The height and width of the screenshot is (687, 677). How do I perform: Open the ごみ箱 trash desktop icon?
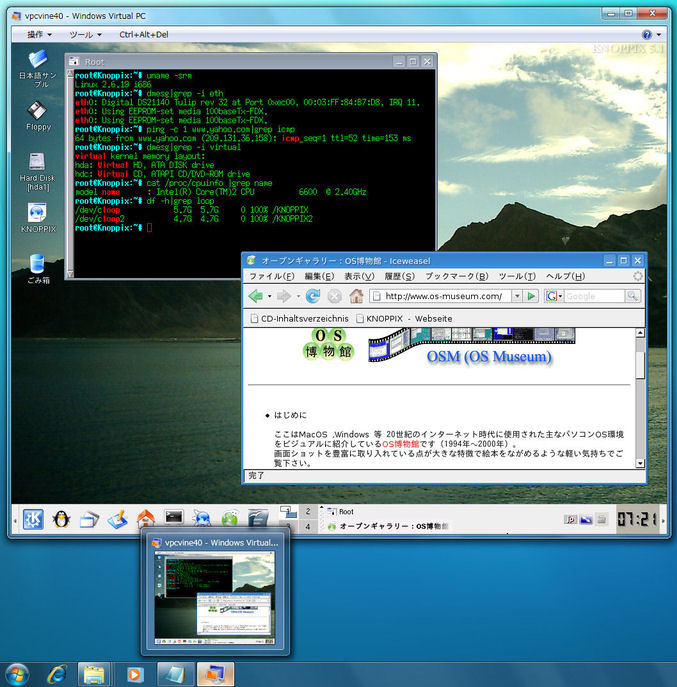coord(38,269)
